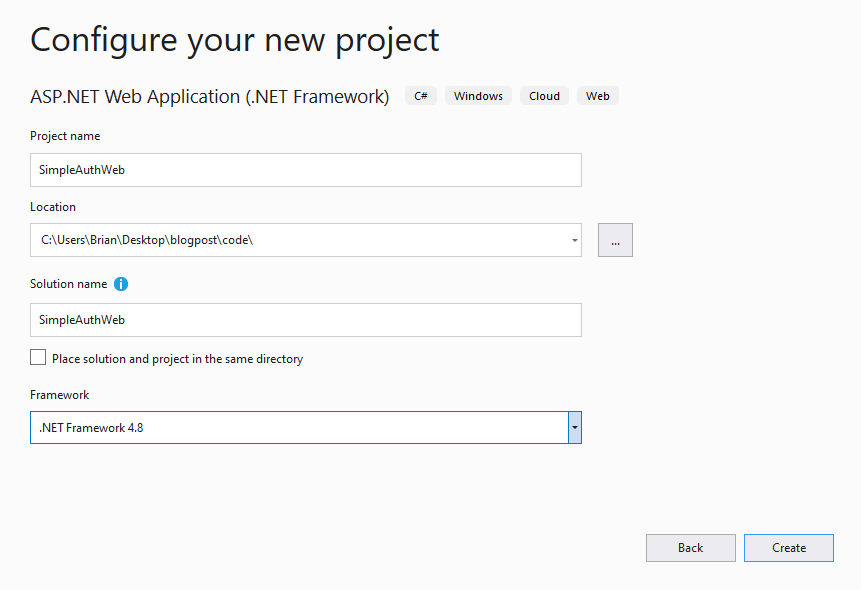The height and width of the screenshot is (590, 861).
Task: Click the Project name label
Action: pyautogui.click(x=65, y=136)
